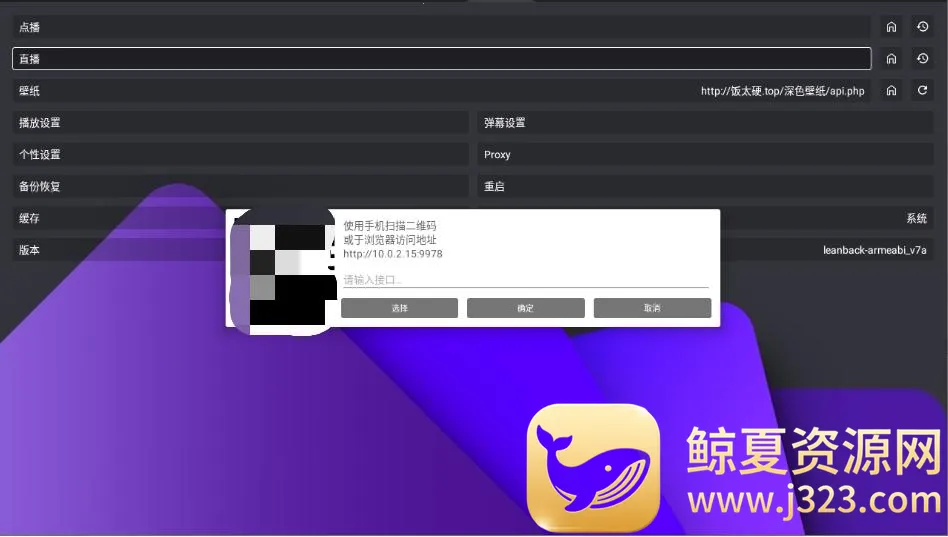Open 弹幕设置 settings

(x=706, y=123)
